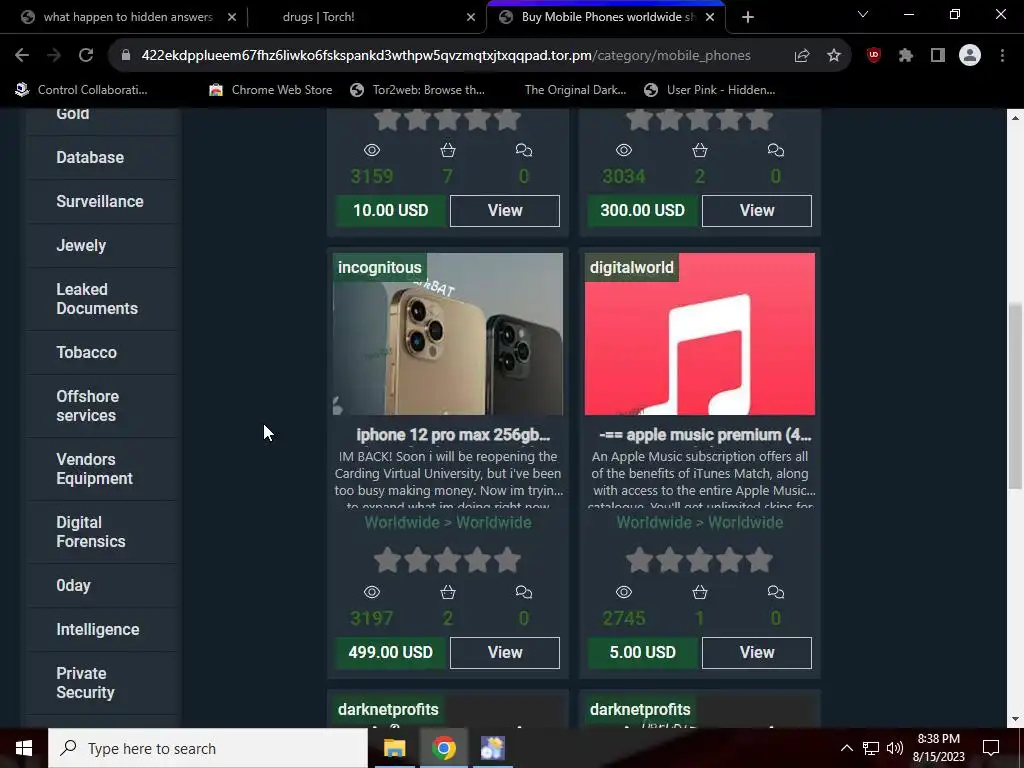Close the 'what happen to hidden answers' tab

[x=232, y=17]
